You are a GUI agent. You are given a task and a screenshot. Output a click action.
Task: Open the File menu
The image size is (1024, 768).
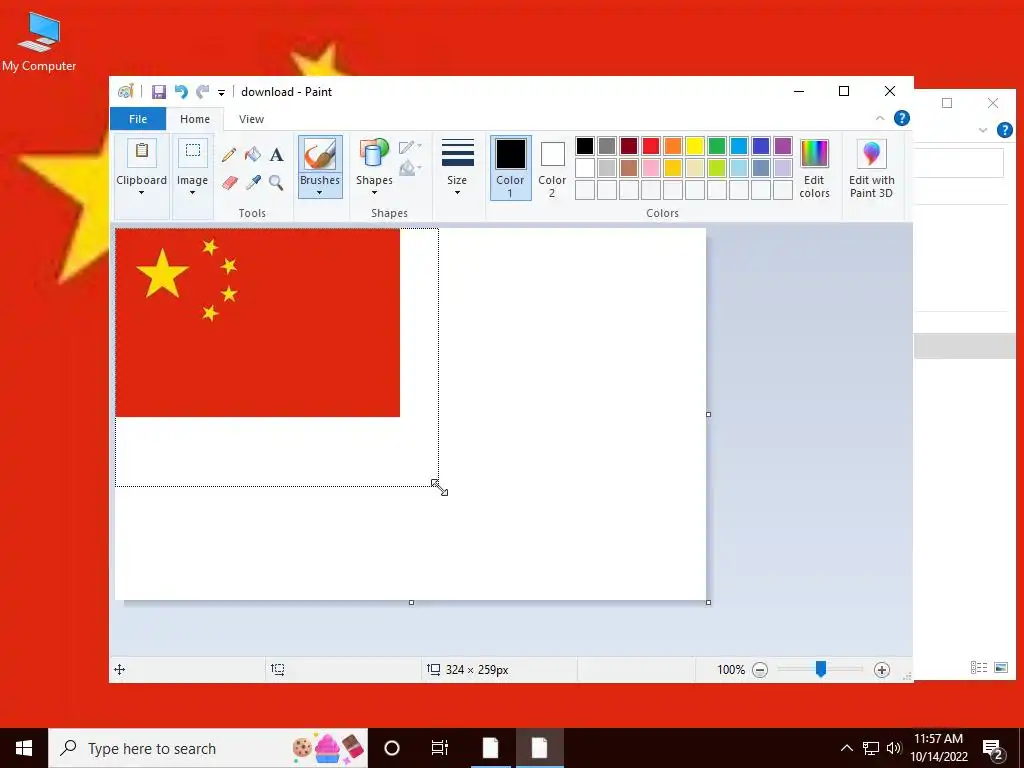138,119
